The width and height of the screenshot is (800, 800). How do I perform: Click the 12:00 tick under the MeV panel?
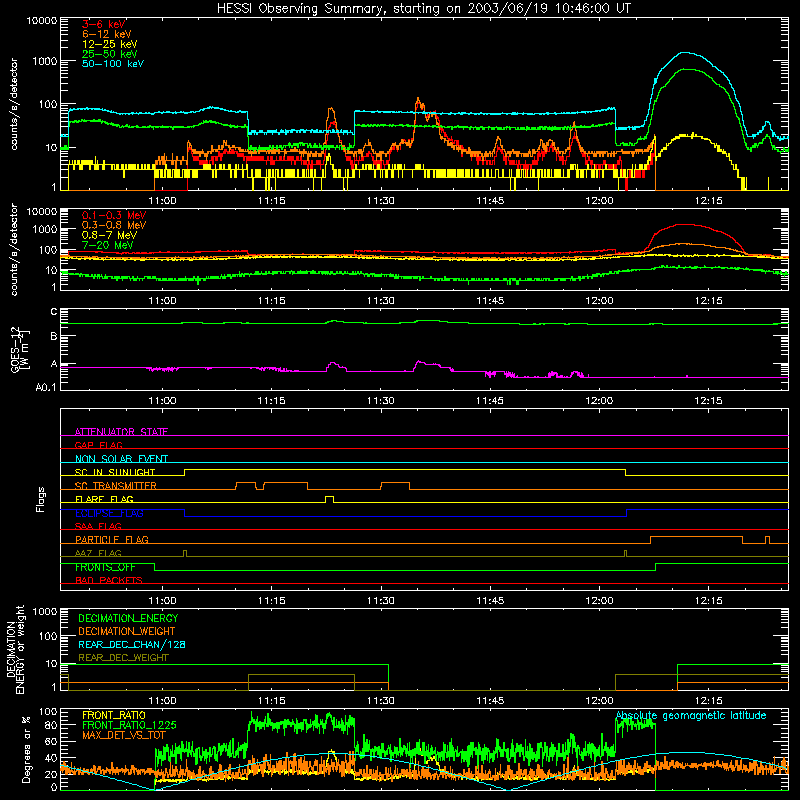click(599, 301)
